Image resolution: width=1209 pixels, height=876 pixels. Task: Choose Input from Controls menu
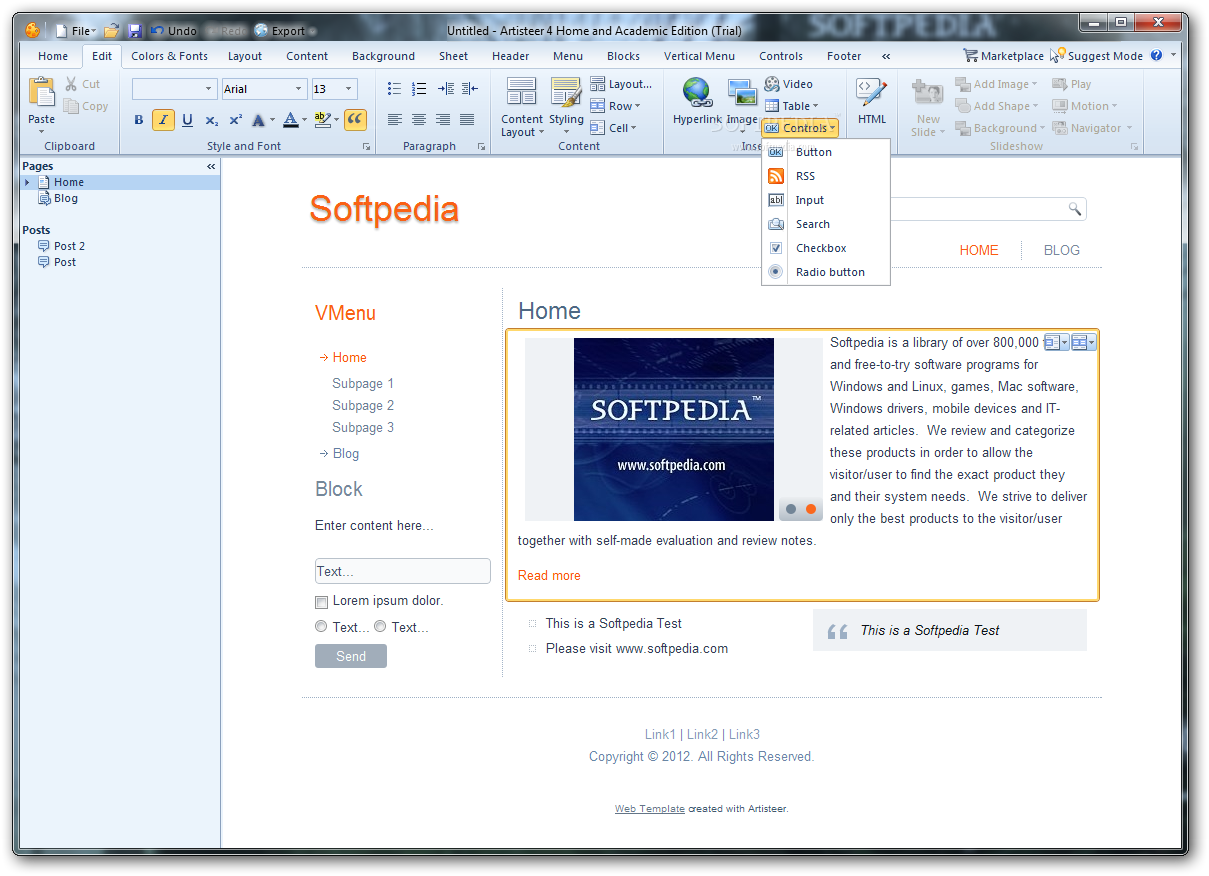[825, 200]
